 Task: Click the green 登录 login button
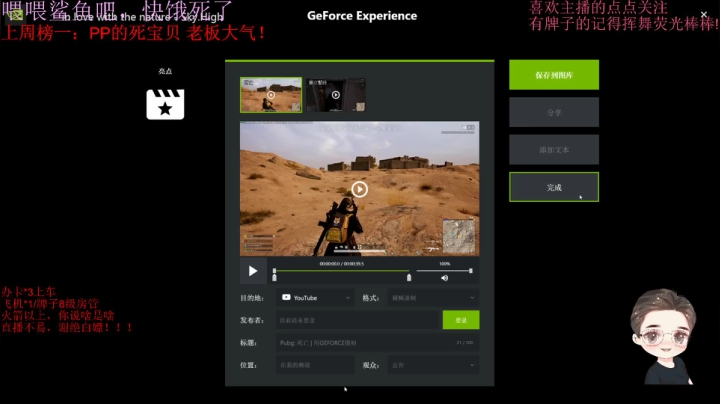461,320
